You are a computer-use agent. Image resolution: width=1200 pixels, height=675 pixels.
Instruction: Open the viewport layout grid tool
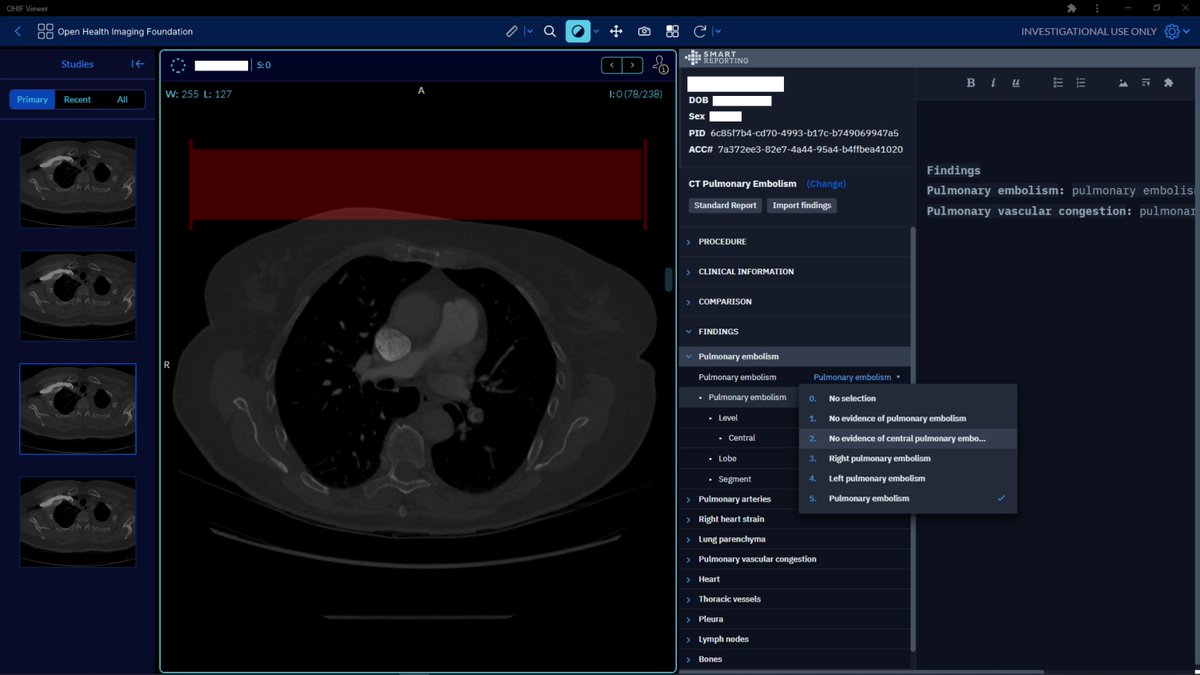[672, 31]
